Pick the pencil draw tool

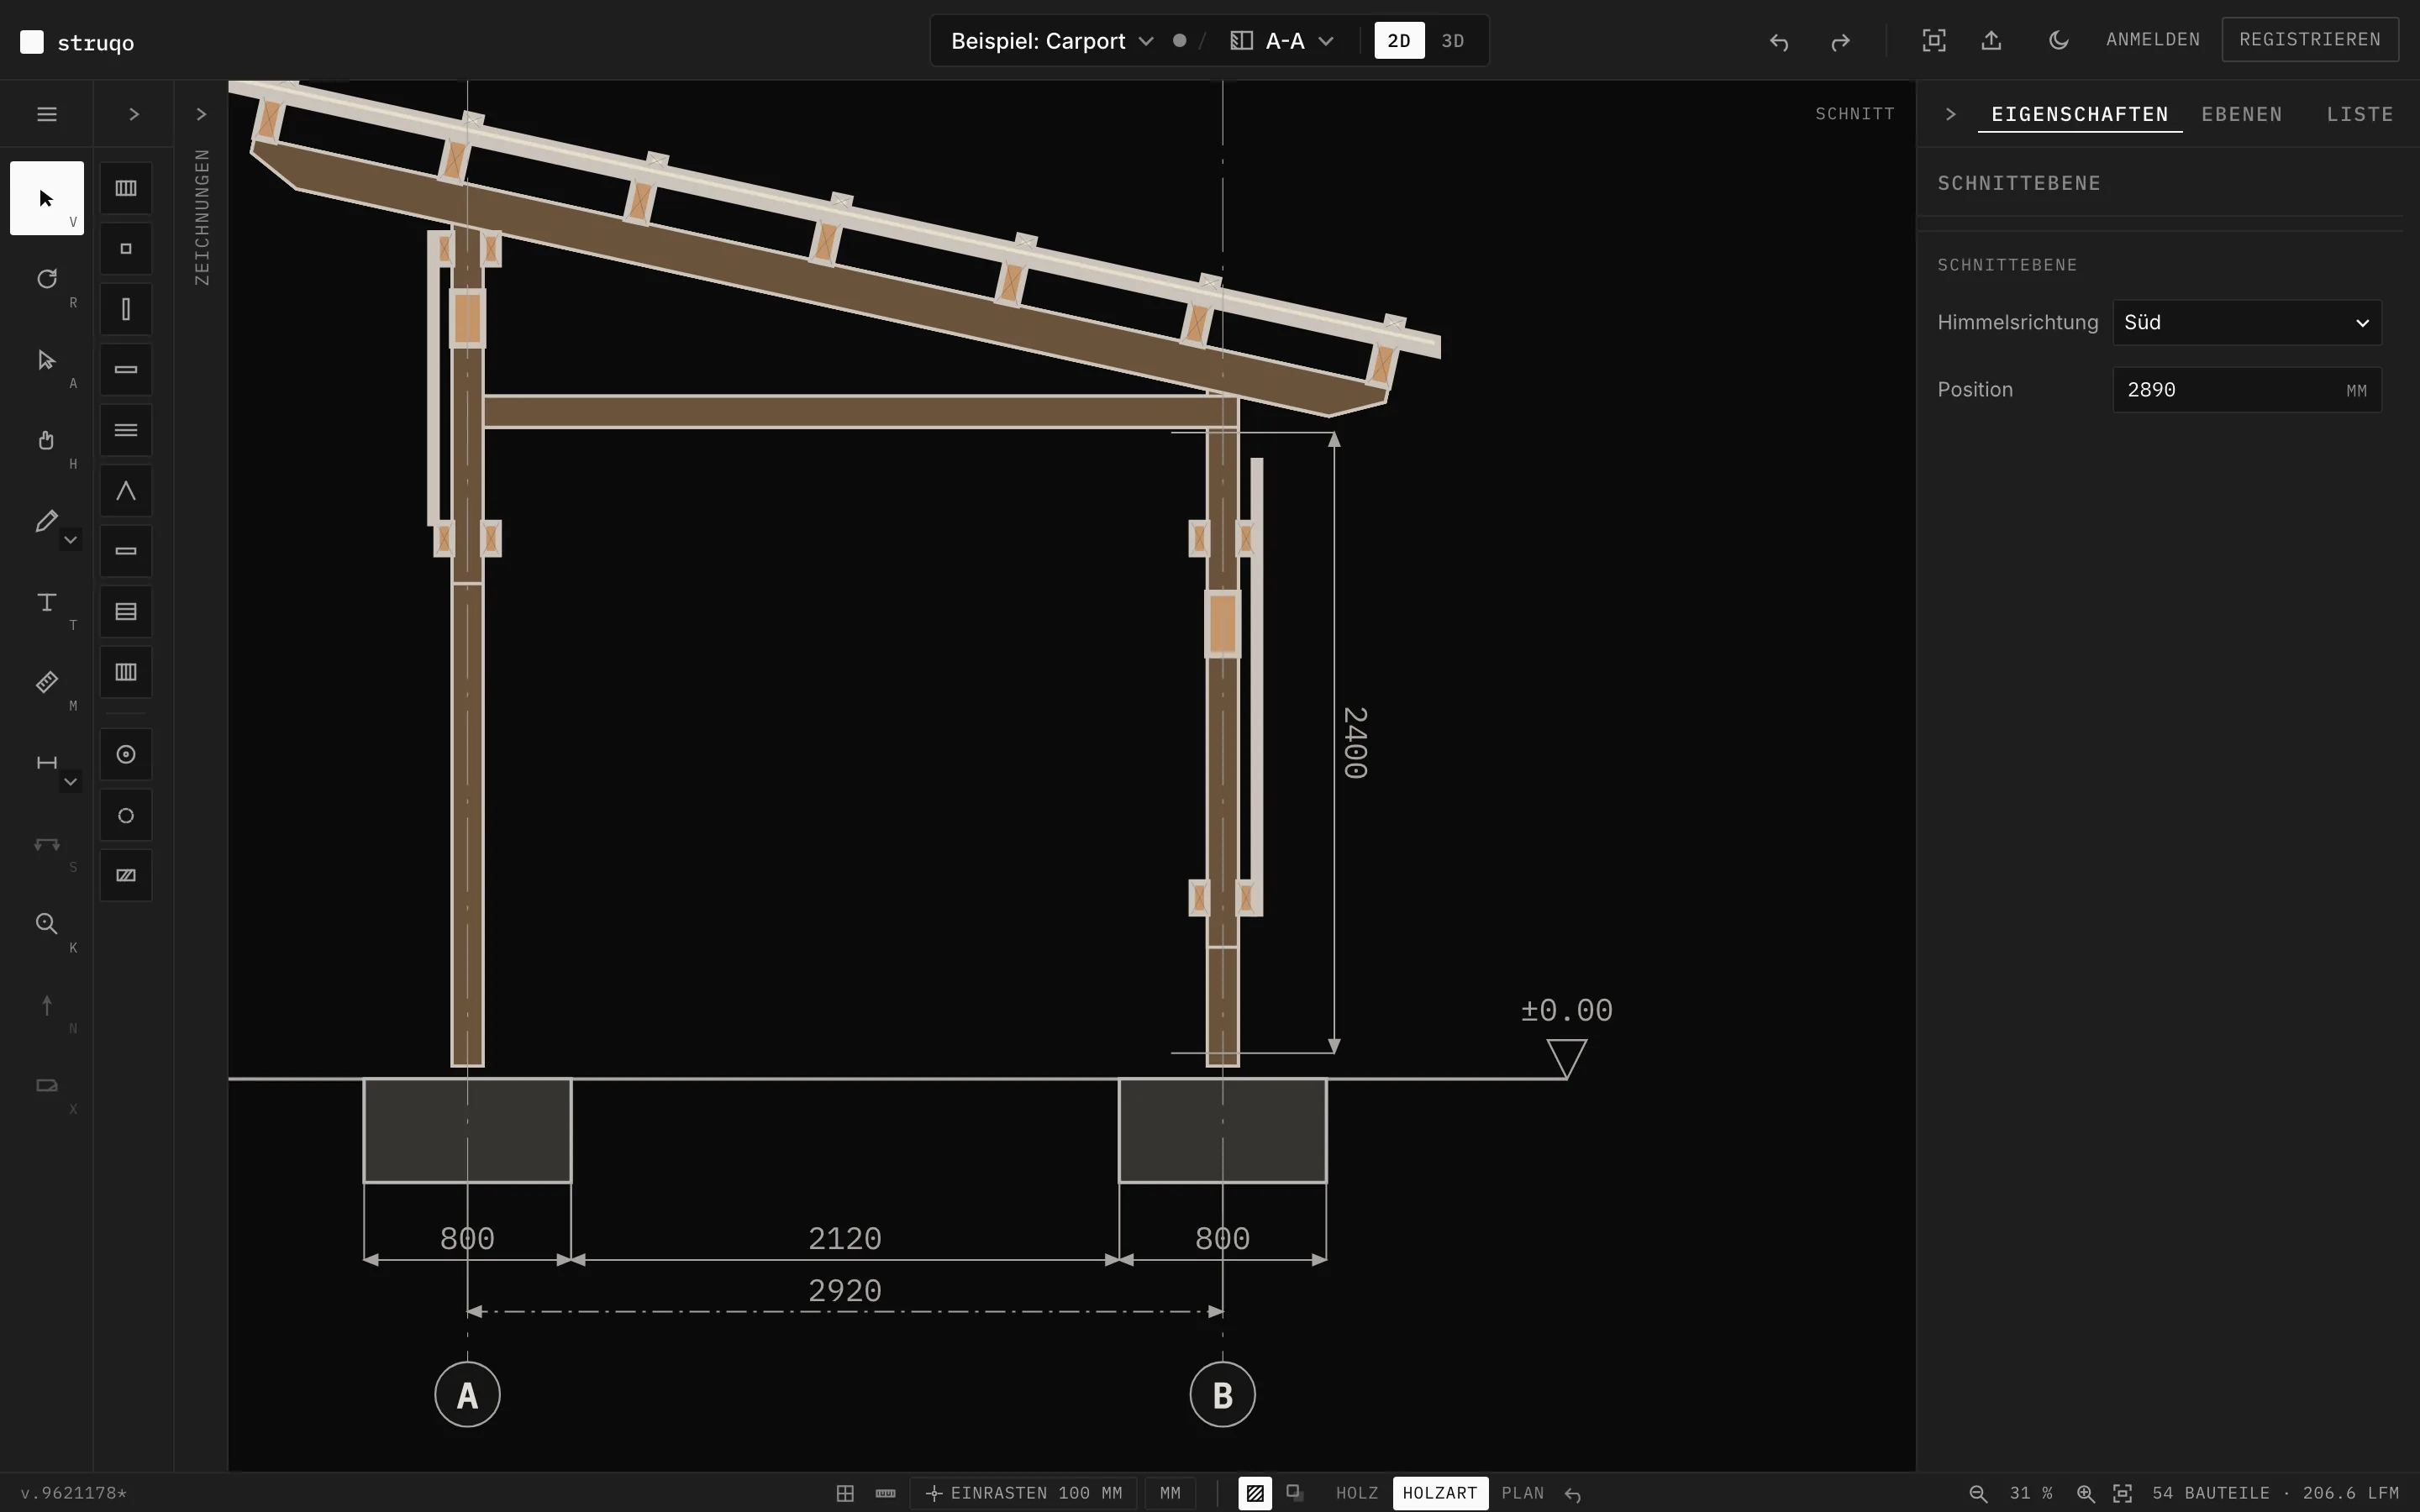pos(46,521)
